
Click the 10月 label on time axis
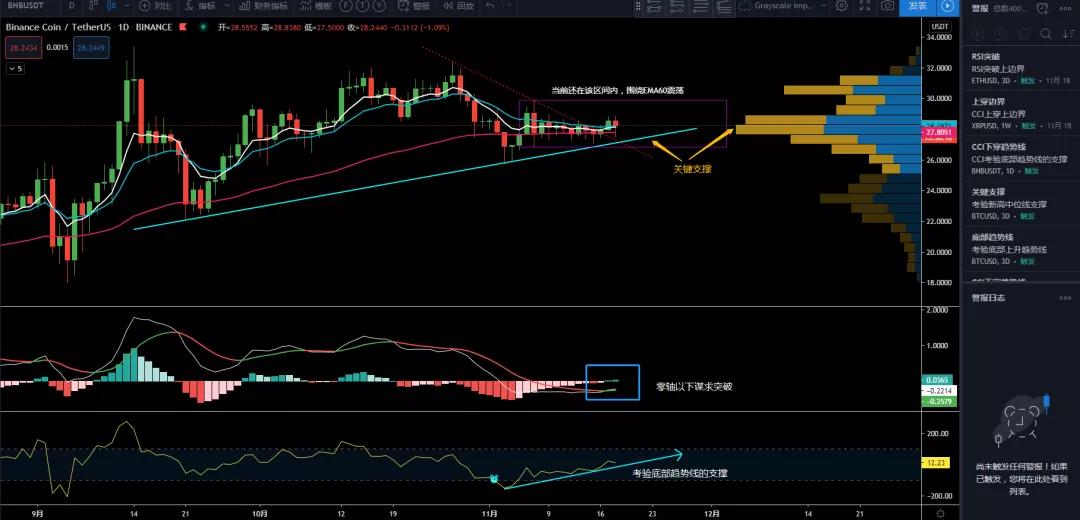point(259,513)
